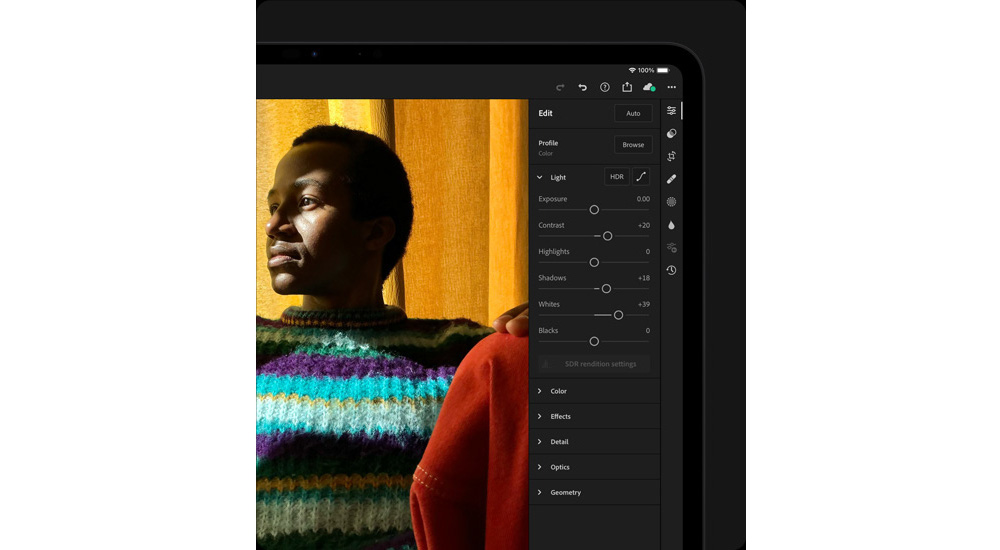Click the Auto button
Viewport: 1000px width, 550px height.
633,114
